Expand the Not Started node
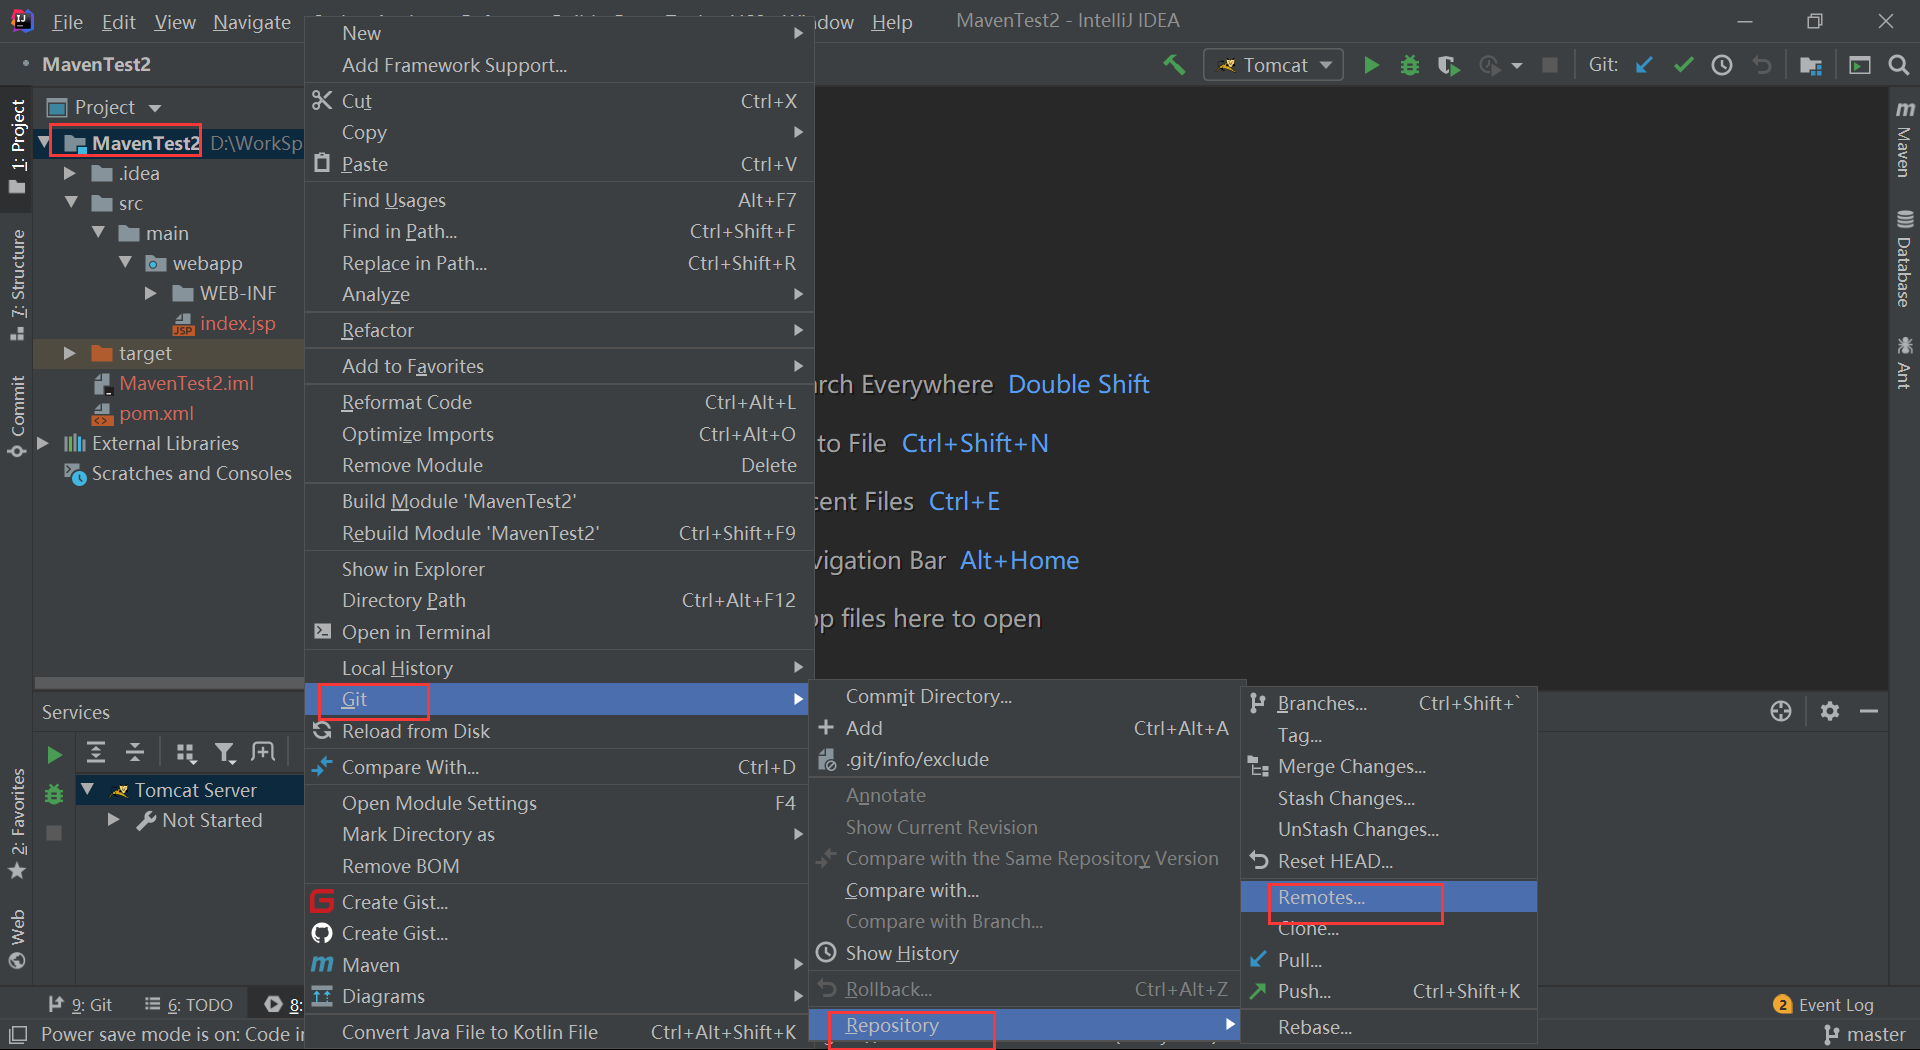The height and width of the screenshot is (1050, 1920). (x=113, y=820)
